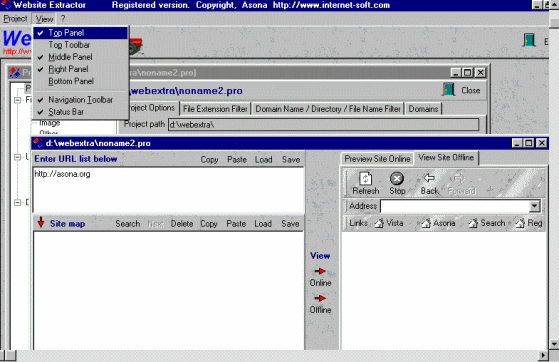The width and height of the screenshot is (559, 362).
Task: Open the Asona link home icon
Action: [426, 223]
